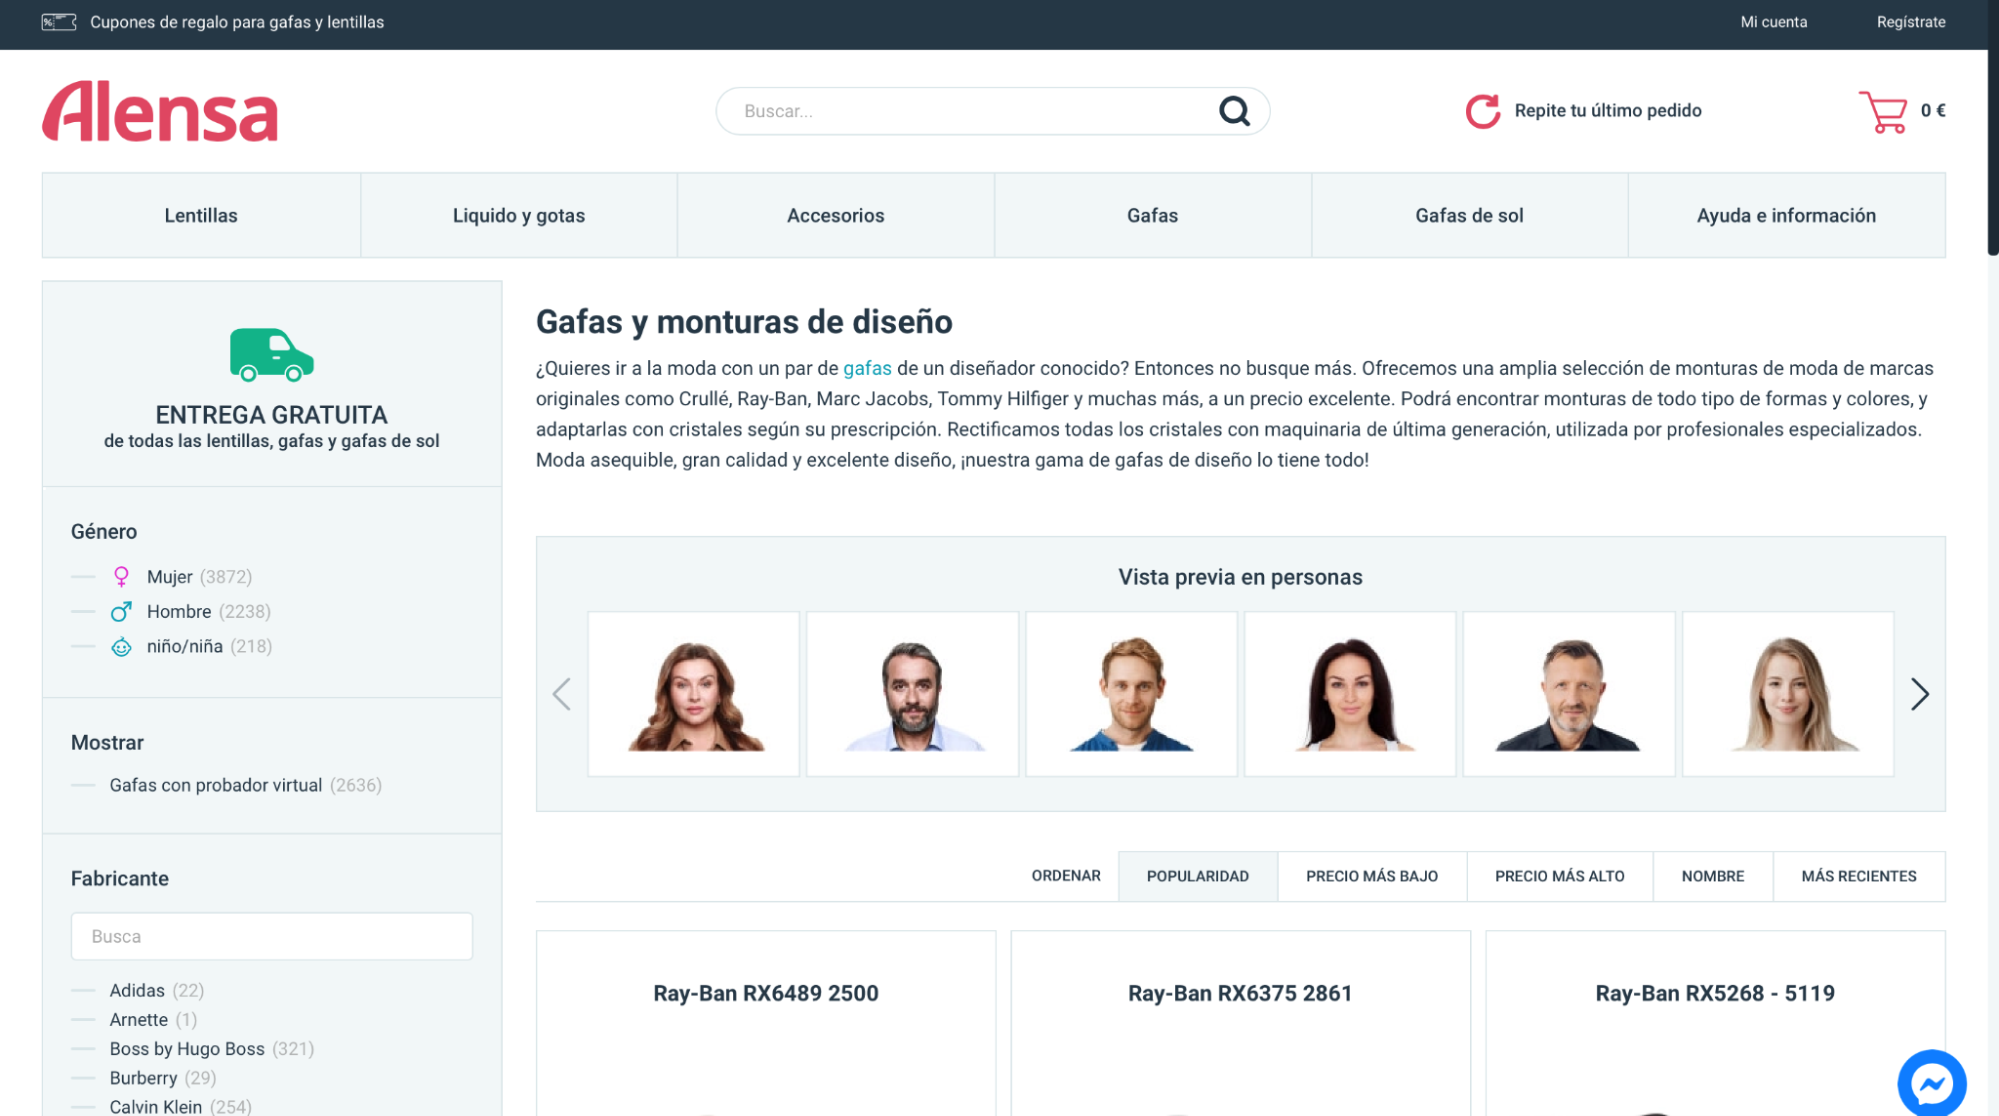The image size is (1999, 1116).
Task: Open Mi cuenta link
Action: (1773, 22)
